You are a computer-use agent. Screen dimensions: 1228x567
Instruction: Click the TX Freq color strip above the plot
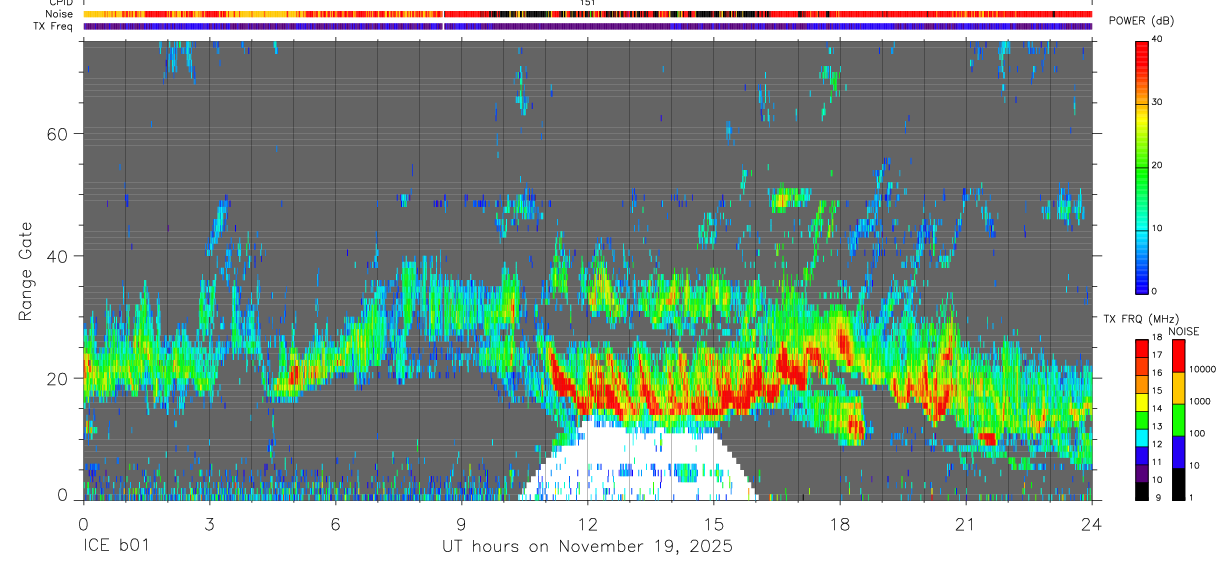click(x=587, y=26)
